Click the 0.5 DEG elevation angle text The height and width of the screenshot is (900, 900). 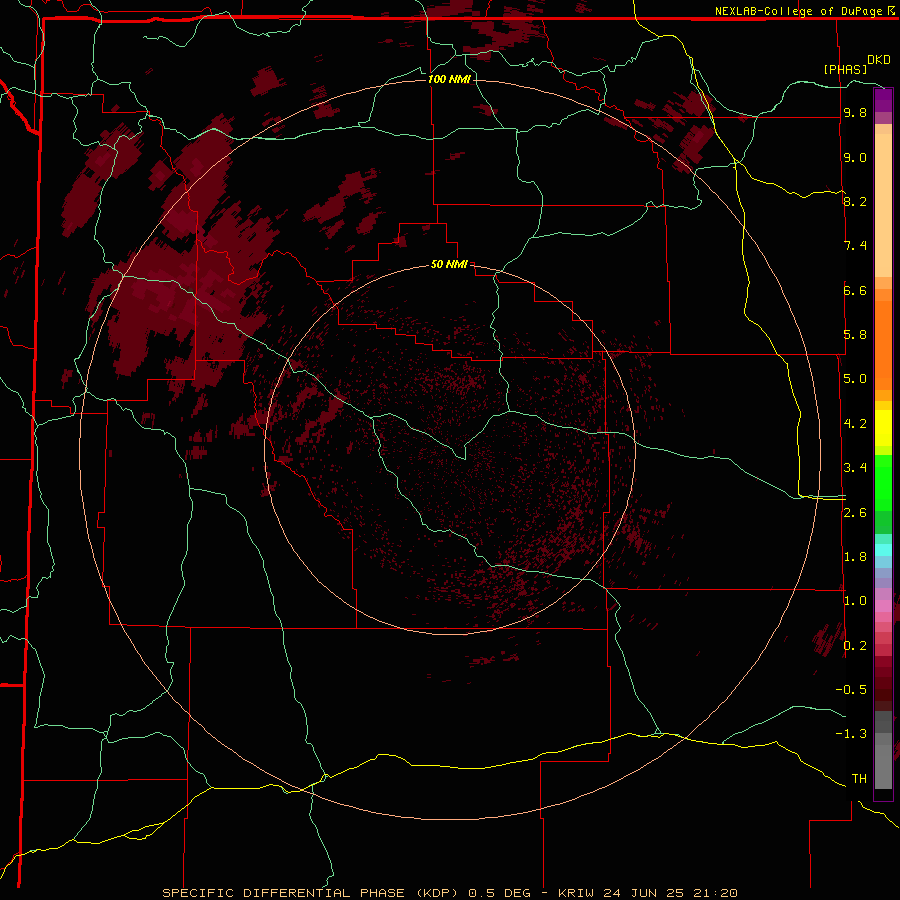coord(501,893)
